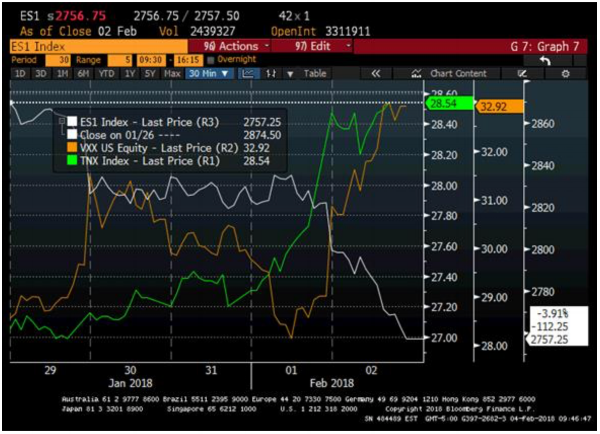Click the 2860 axis tick label
Viewport: 600px width, 434px height.
543,124
